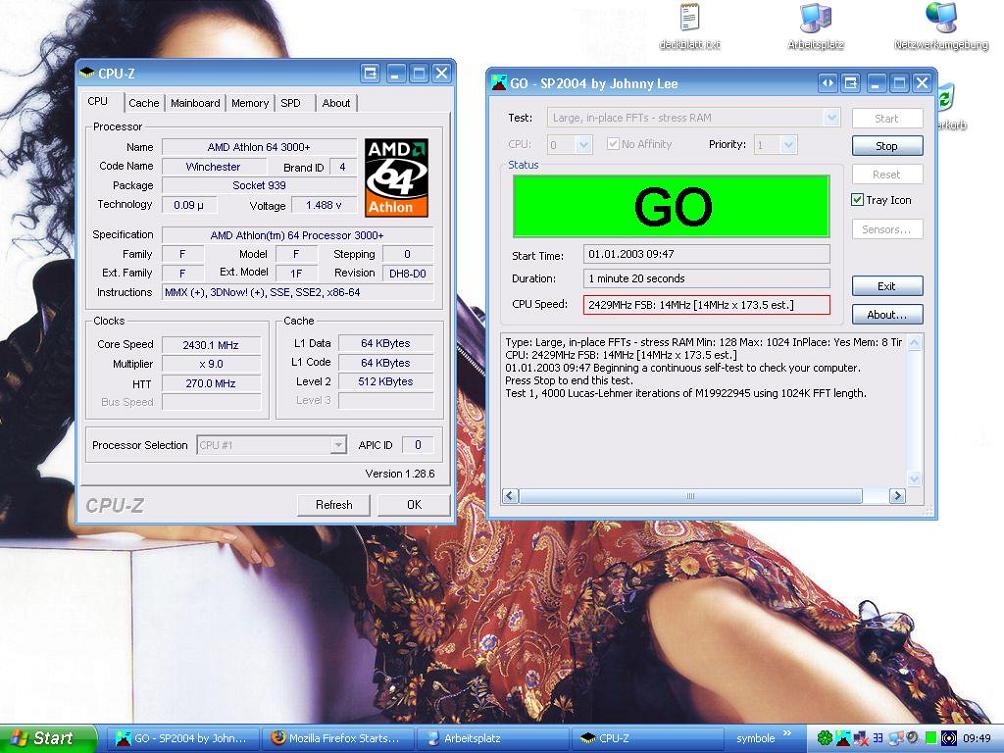The height and width of the screenshot is (753, 1004).
Task: Click the Start Time field
Action: tap(706, 254)
